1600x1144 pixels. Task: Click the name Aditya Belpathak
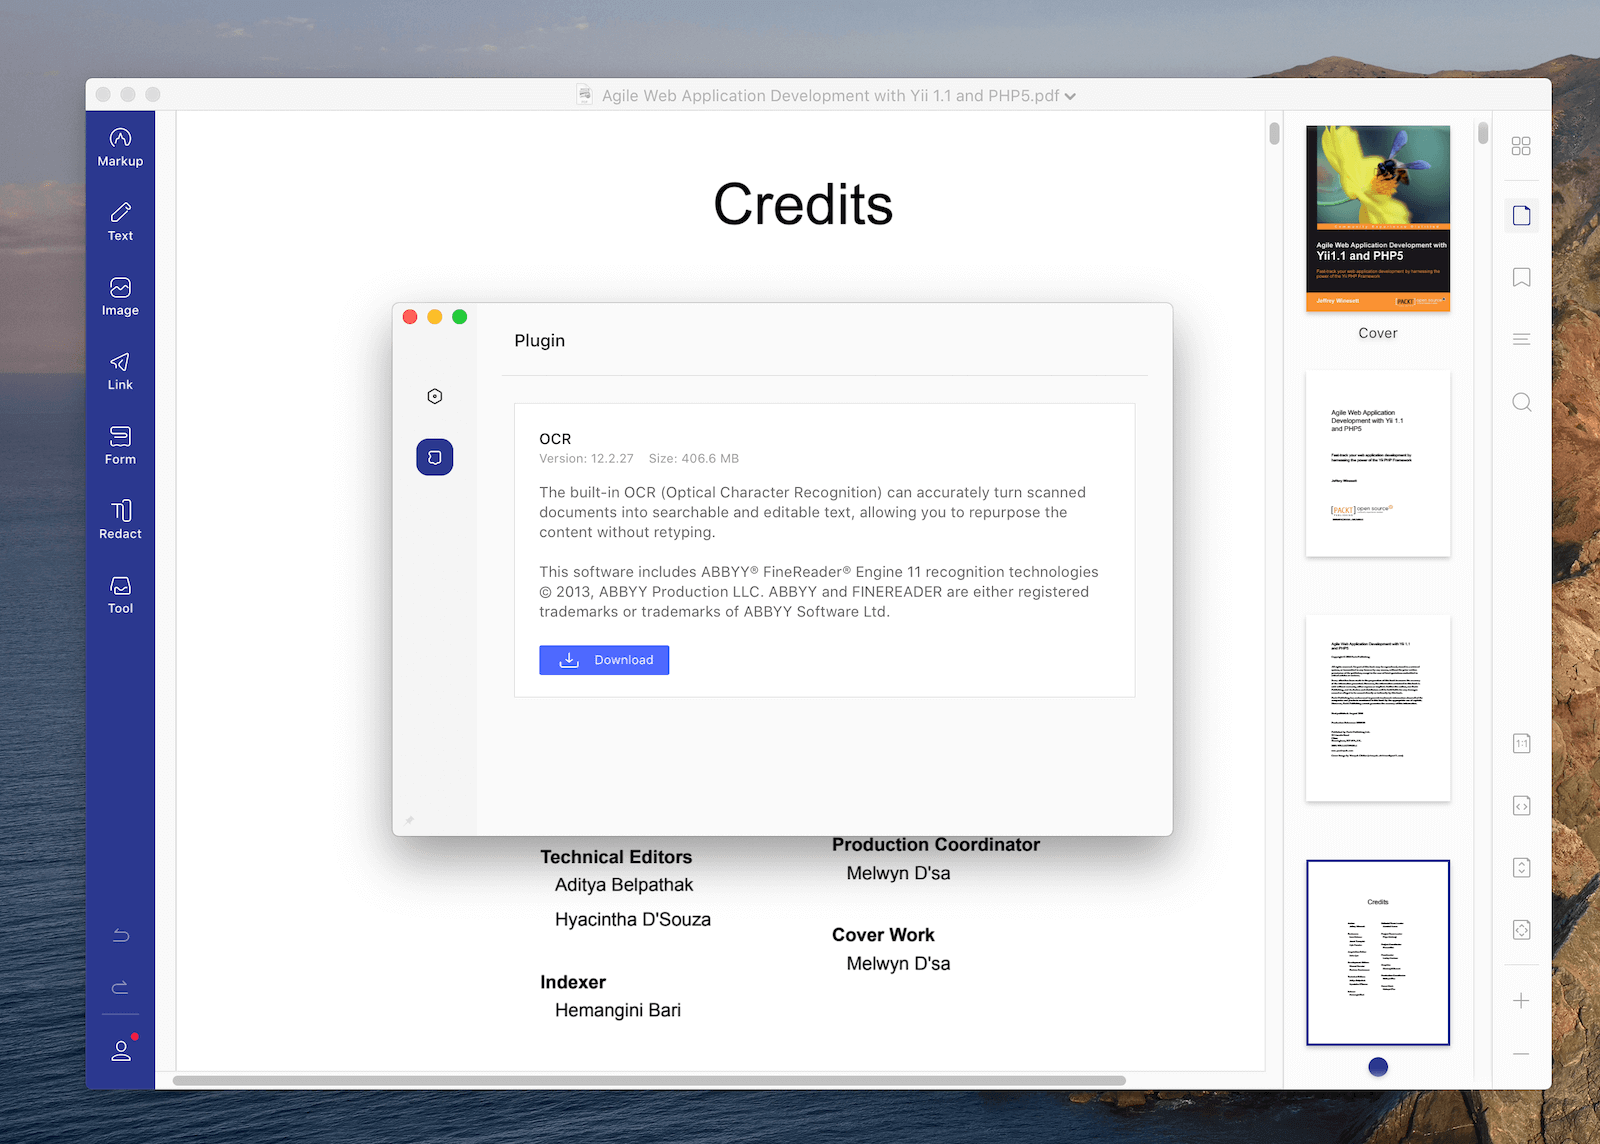(624, 885)
